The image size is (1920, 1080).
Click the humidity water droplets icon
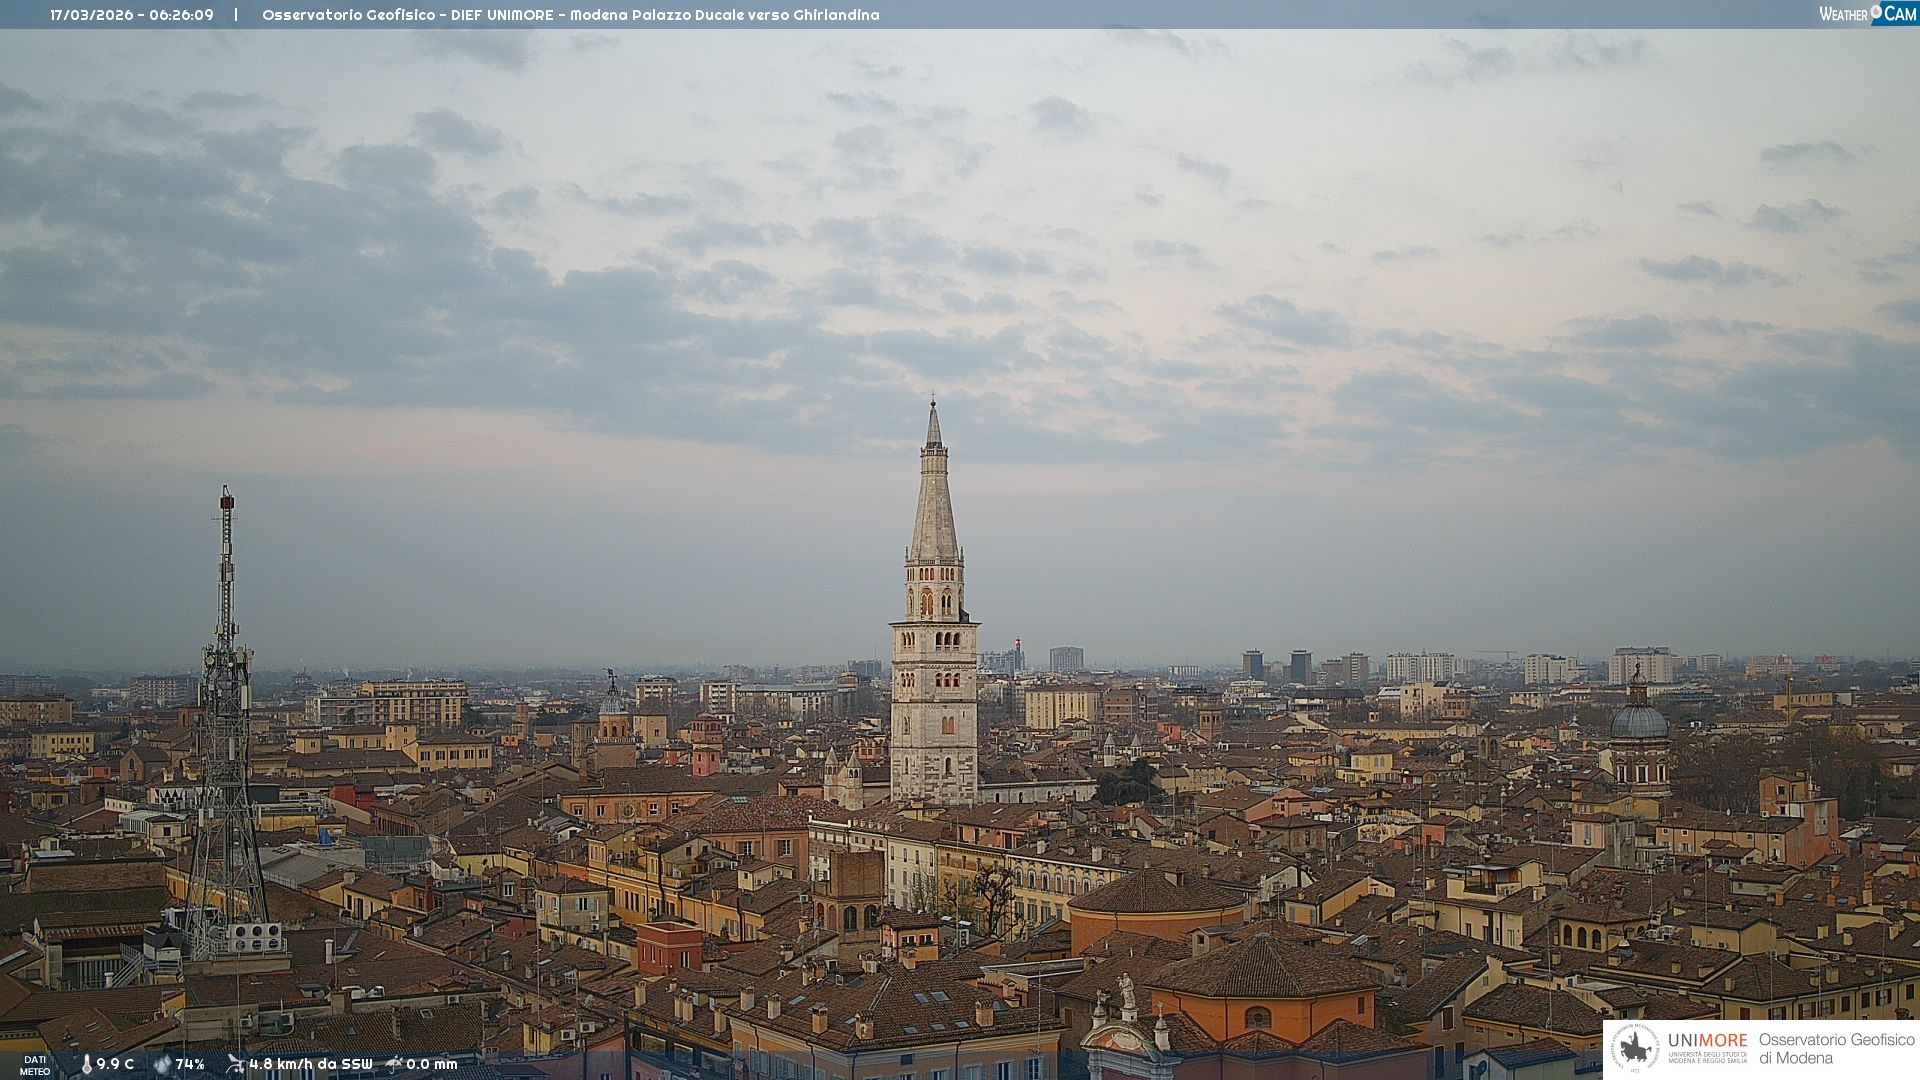[162, 1064]
